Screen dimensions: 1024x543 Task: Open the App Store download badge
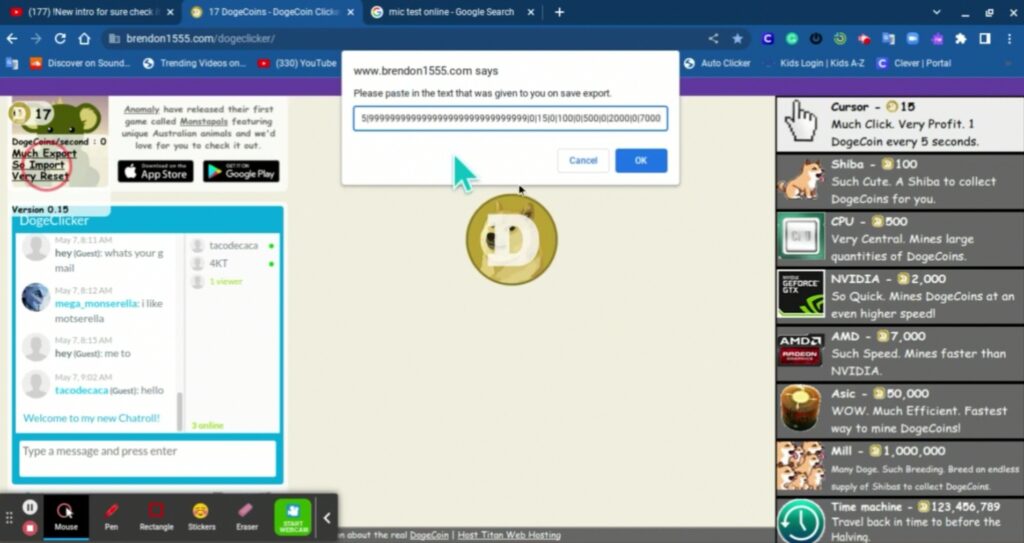[155, 171]
